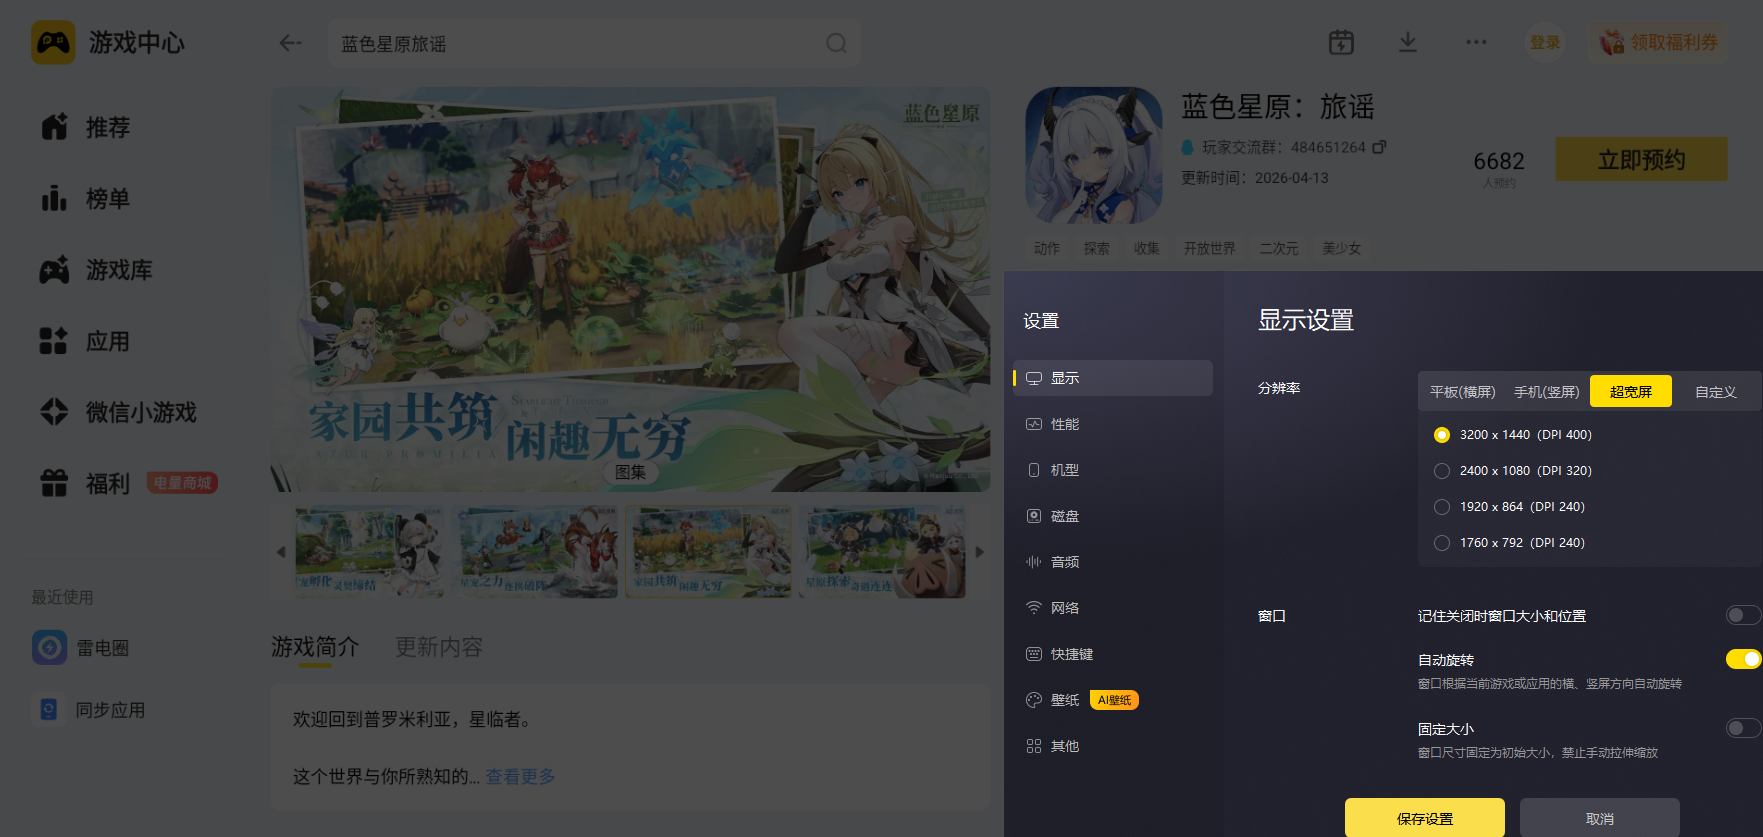
Task: Select 网络 settings category
Action: [1112, 608]
